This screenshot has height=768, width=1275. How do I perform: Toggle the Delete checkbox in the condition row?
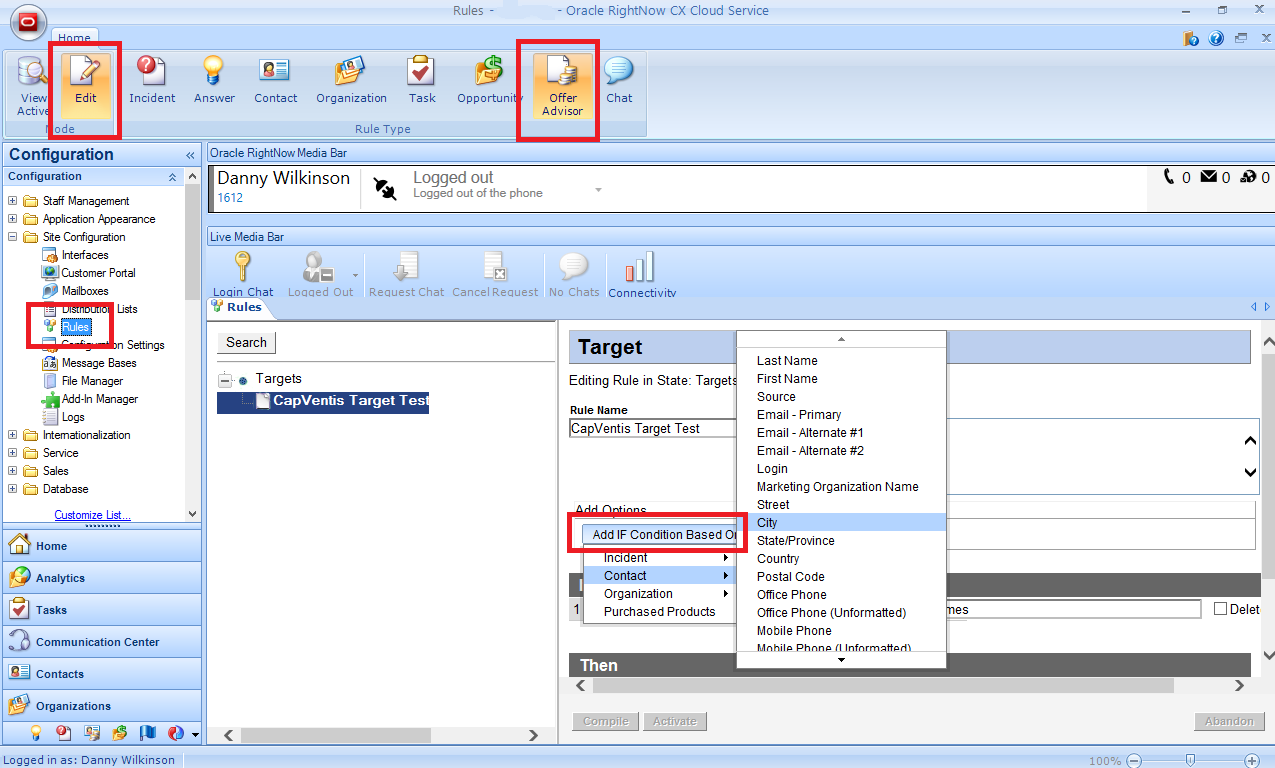tap(1220, 609)
